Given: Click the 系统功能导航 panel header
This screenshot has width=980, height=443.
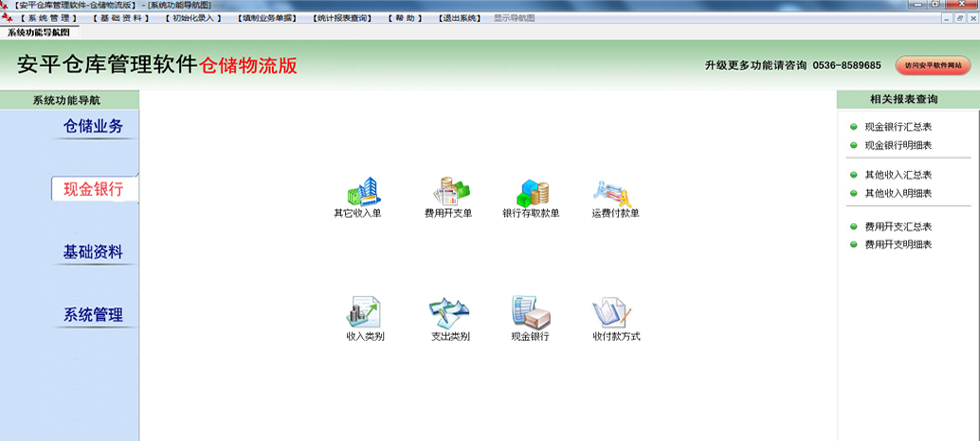Looking at the screenshot, I should pyautogui.click(x=69, y=100).
